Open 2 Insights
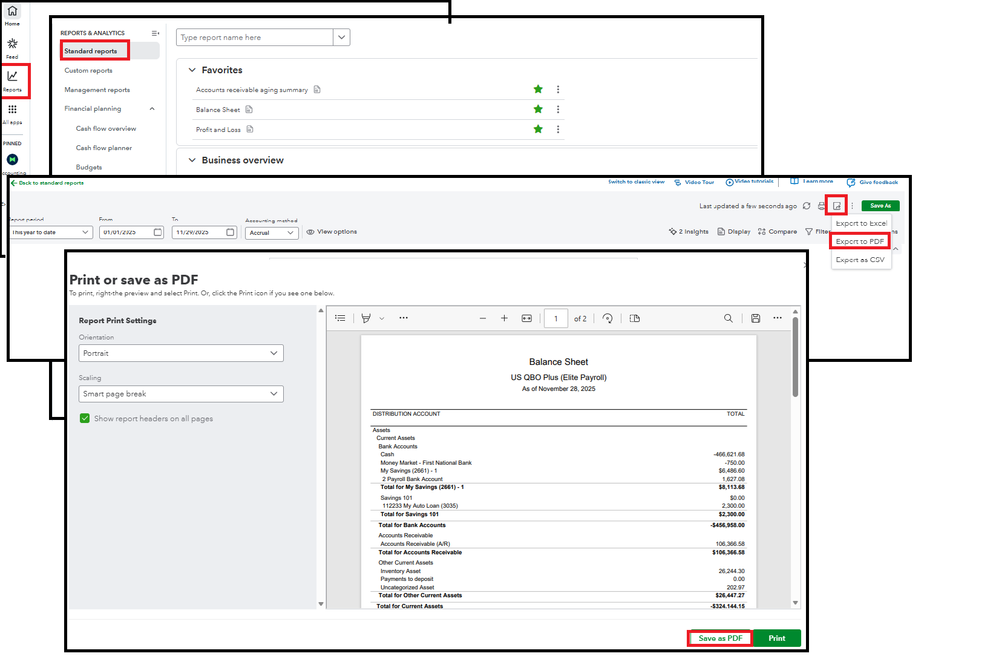The width and height of the screenshot is (999, 656). (x=688, y=232)
